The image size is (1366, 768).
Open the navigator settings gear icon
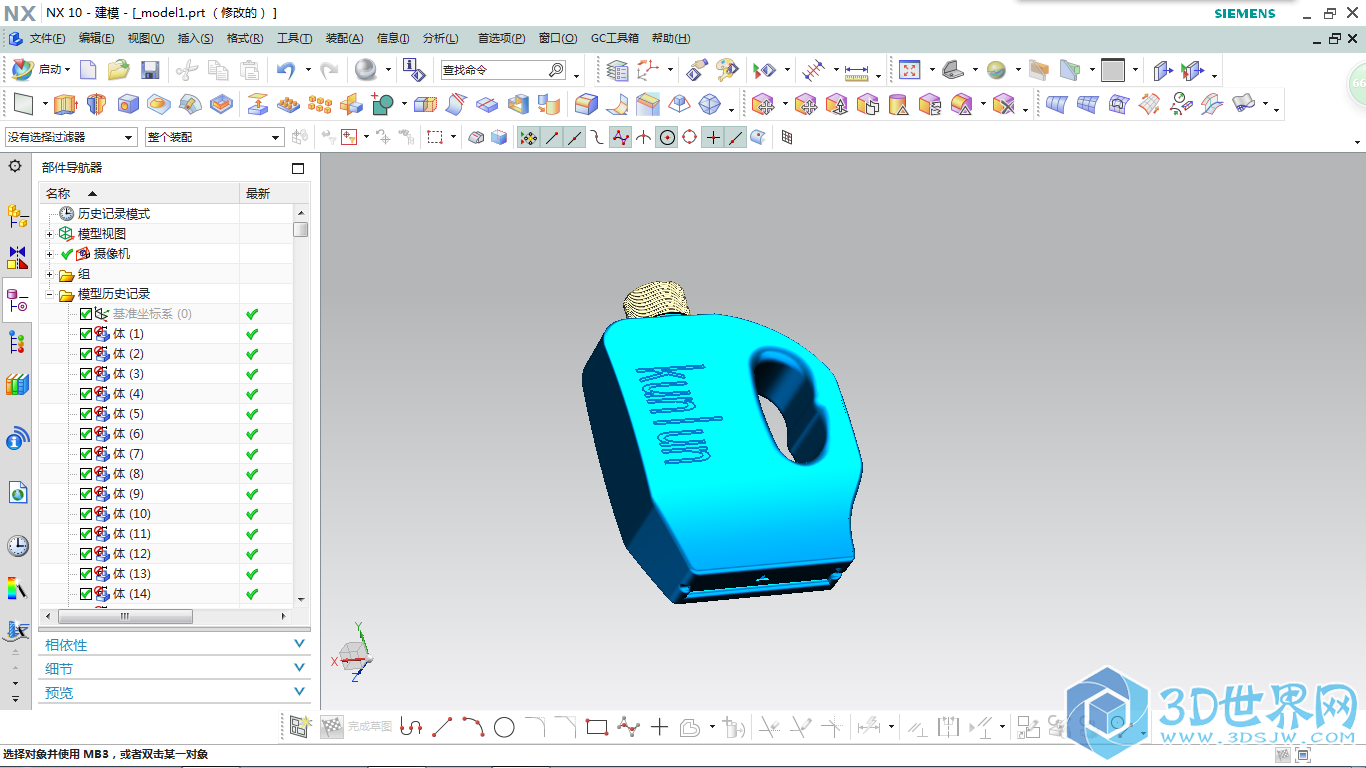[15, 166]
